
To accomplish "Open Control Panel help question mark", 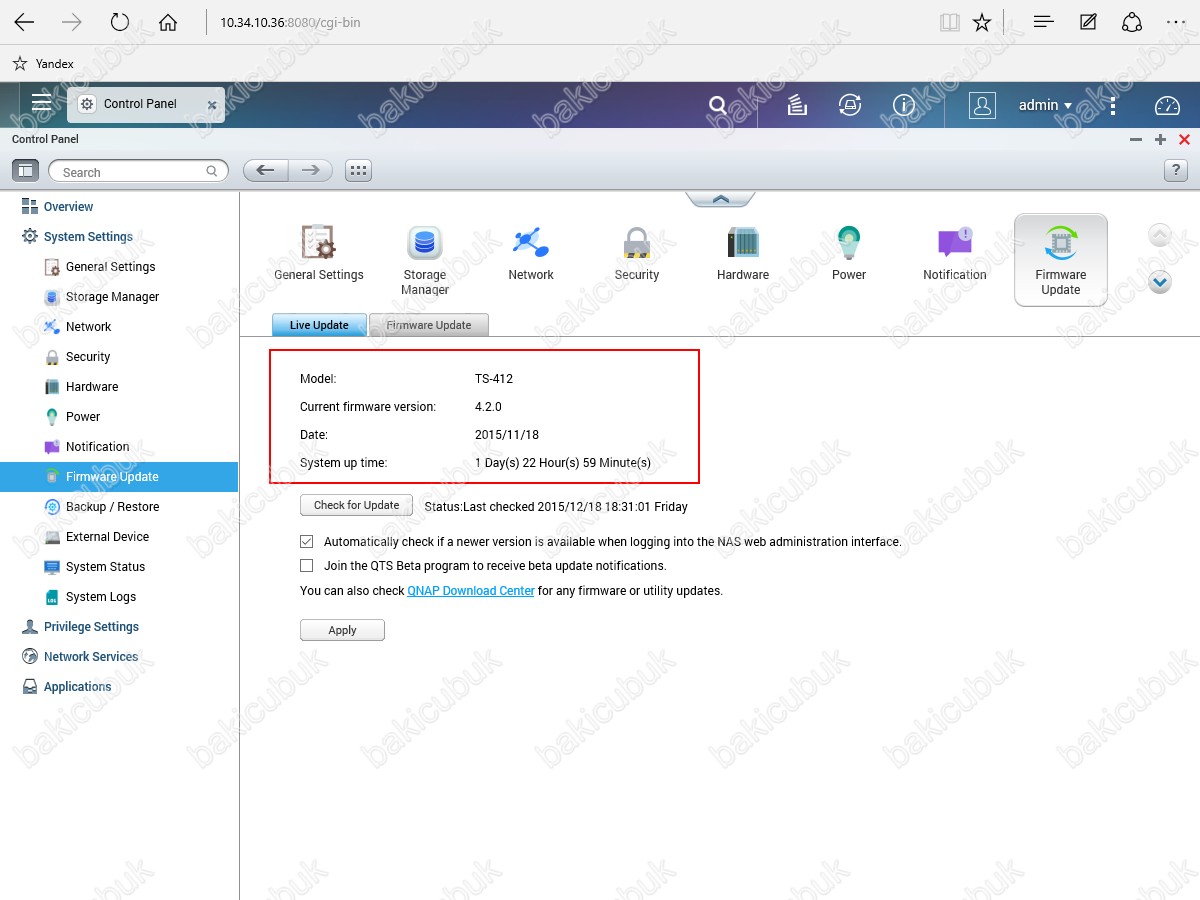I will tap(1176, 171).
